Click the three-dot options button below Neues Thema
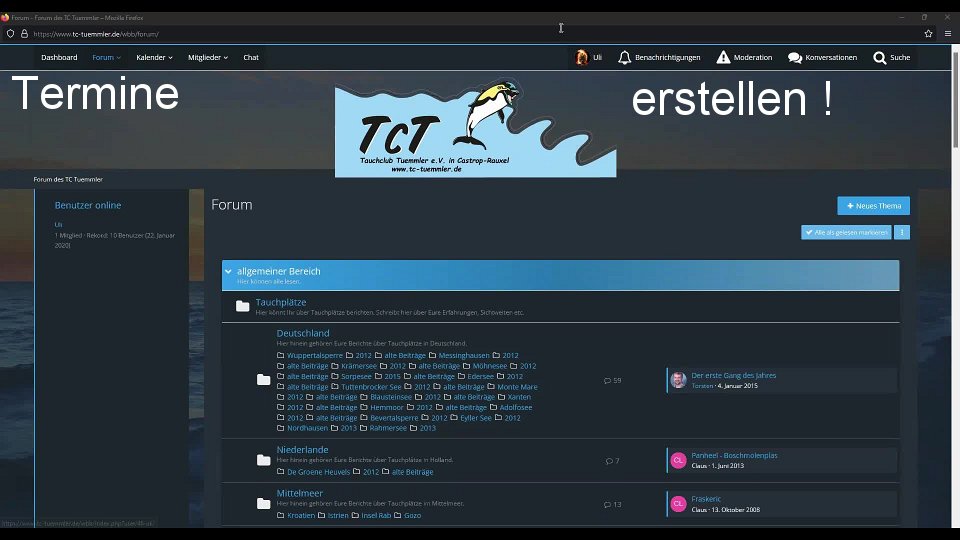 pos(902,232)
